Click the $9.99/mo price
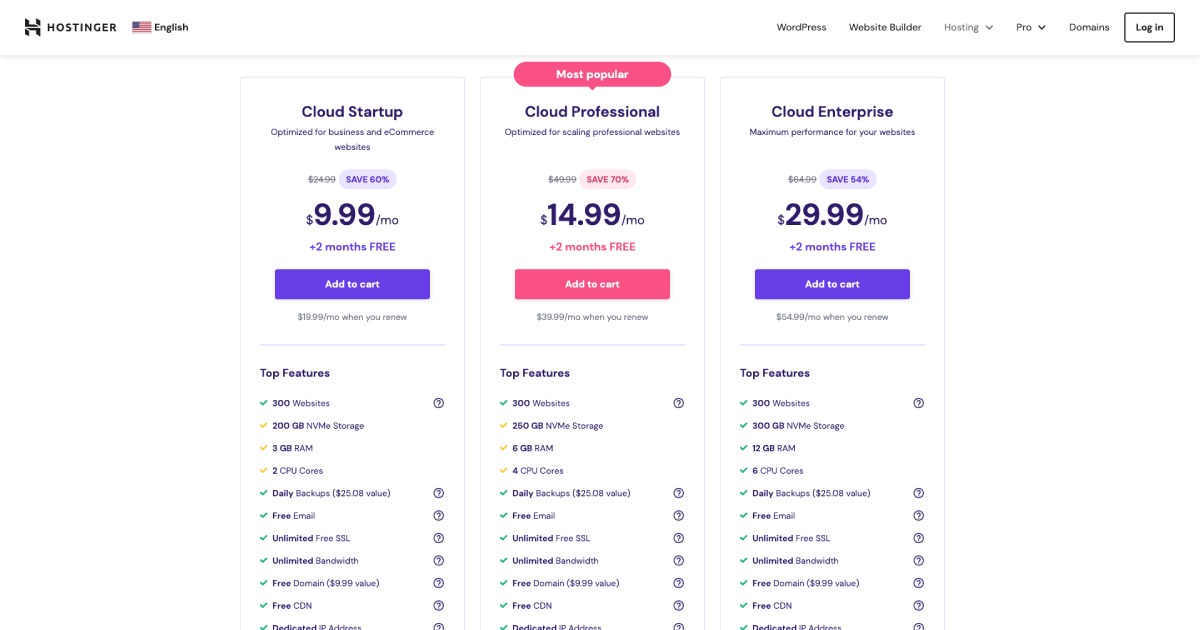1200x630 pixels. pyautogui.click(x=352, y=216)
